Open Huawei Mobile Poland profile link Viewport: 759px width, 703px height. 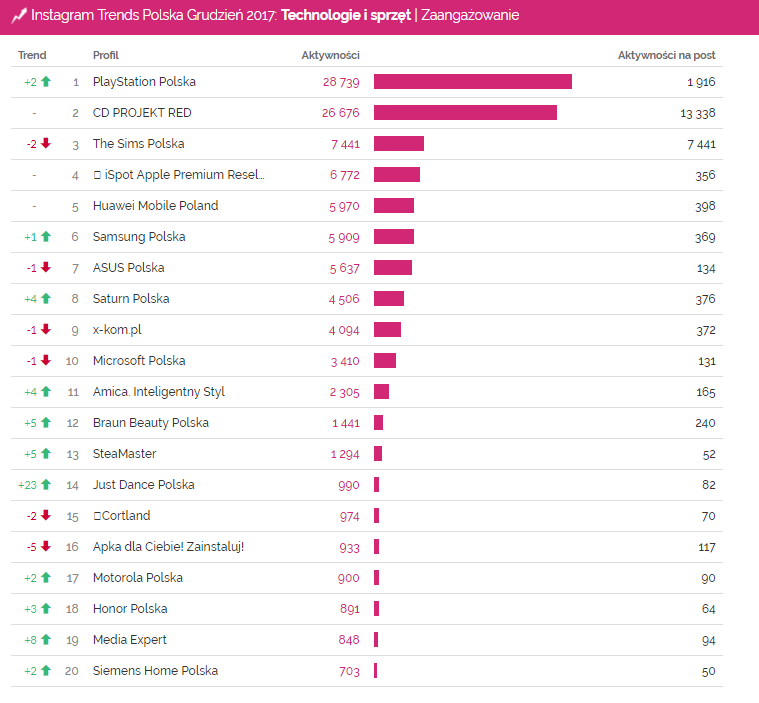(155, 206)
